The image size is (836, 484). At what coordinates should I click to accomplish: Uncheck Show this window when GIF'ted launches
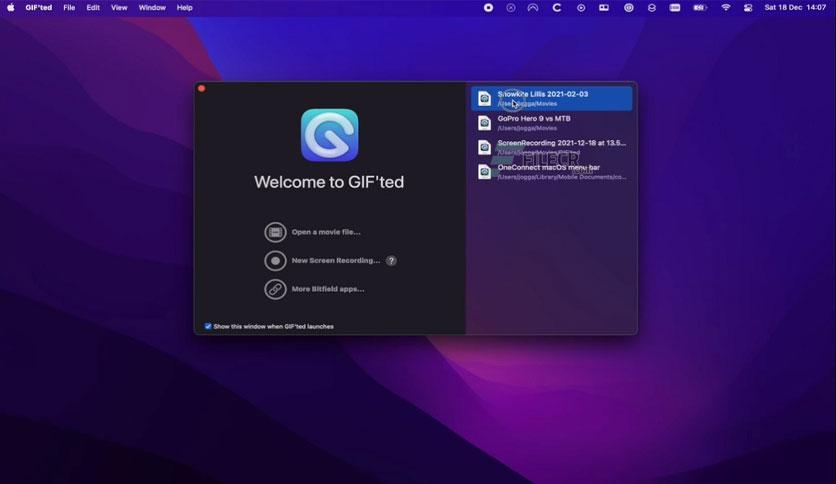tap(208, 326)
